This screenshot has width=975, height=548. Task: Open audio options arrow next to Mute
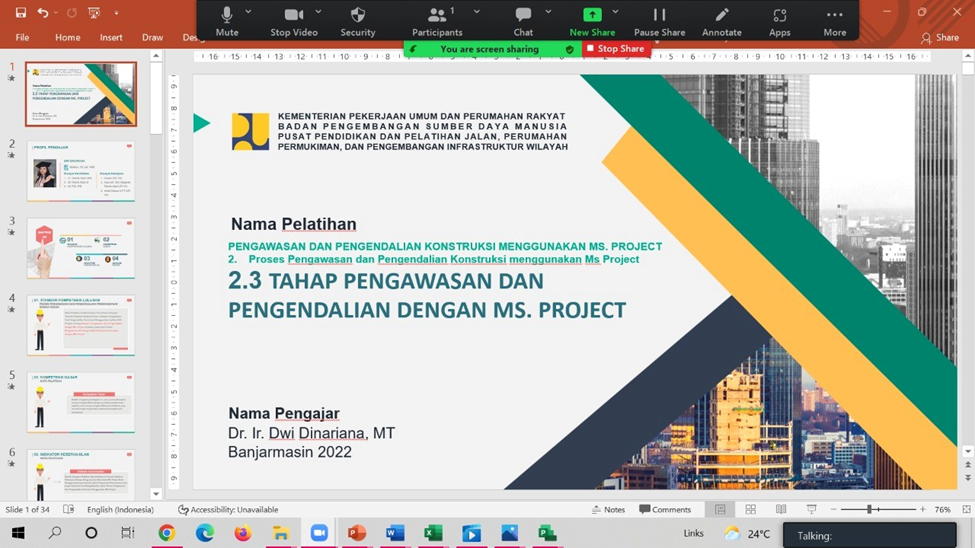pyautogui.click(x=248, y=12)
